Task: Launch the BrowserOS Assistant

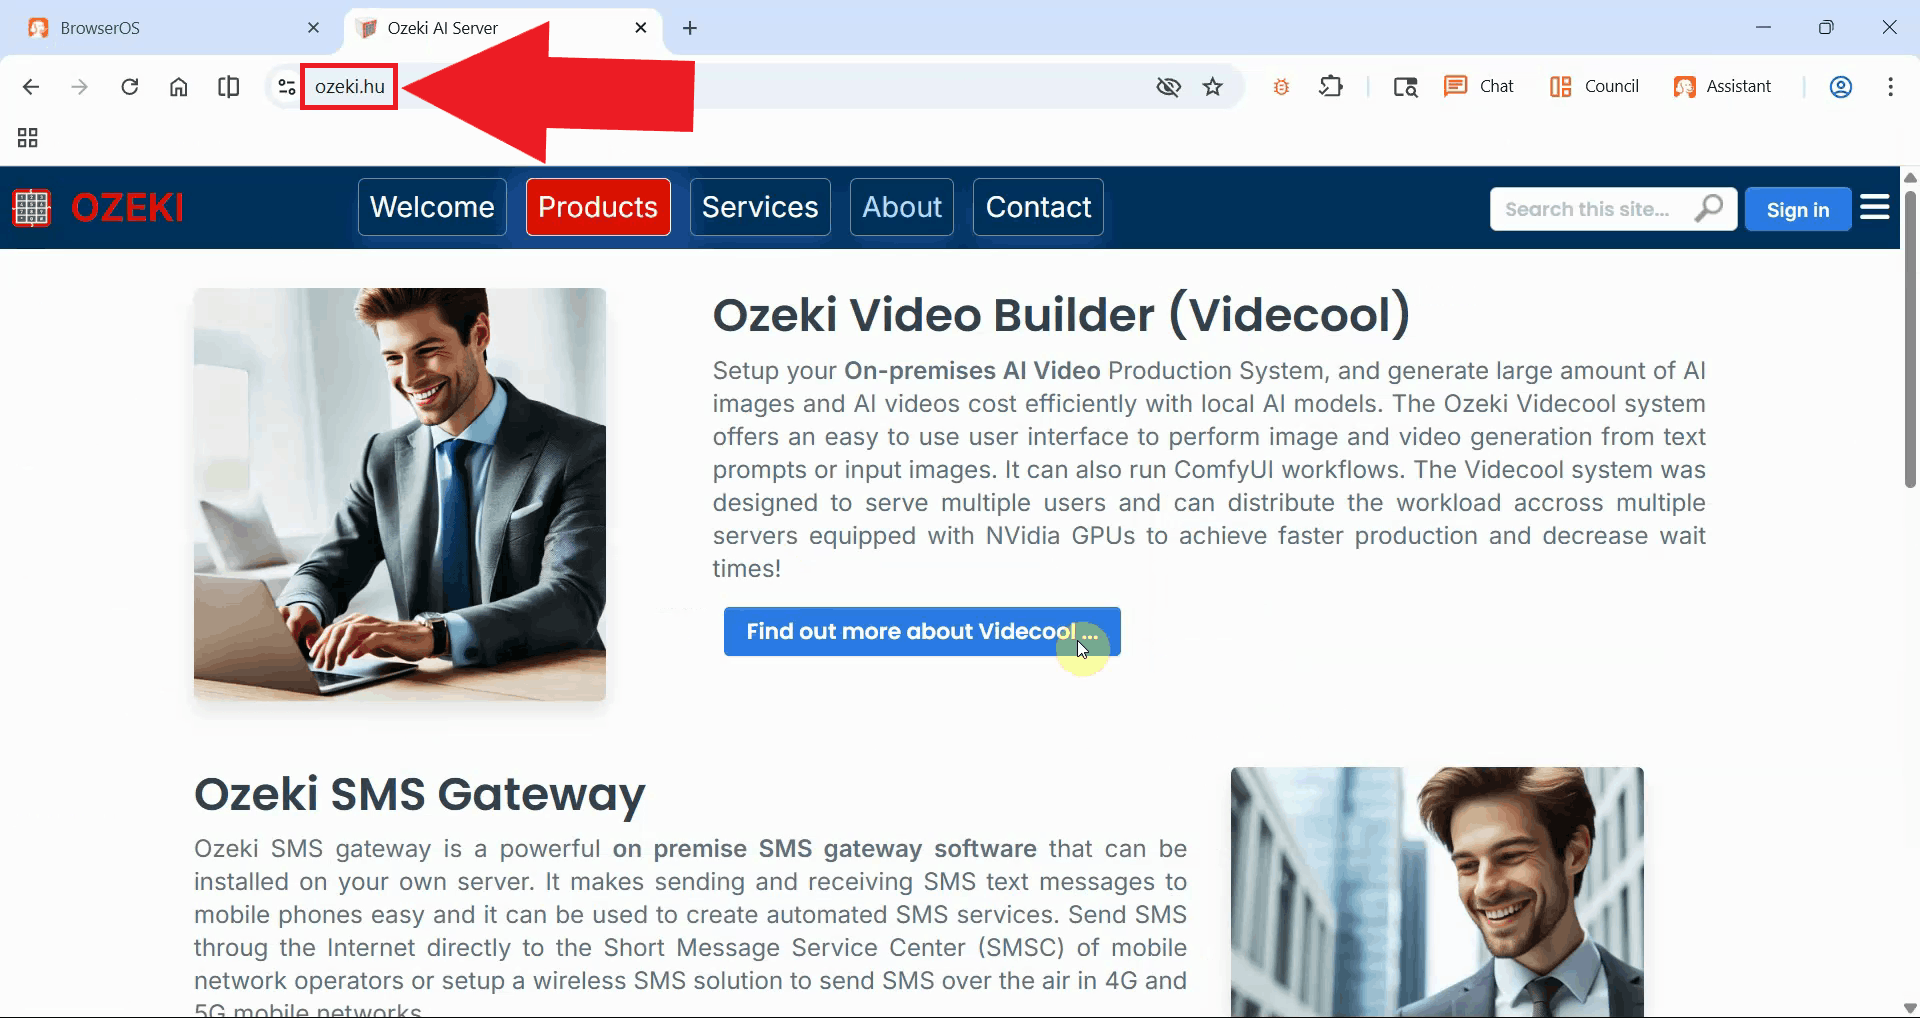Action: [x=1725, y=86]
